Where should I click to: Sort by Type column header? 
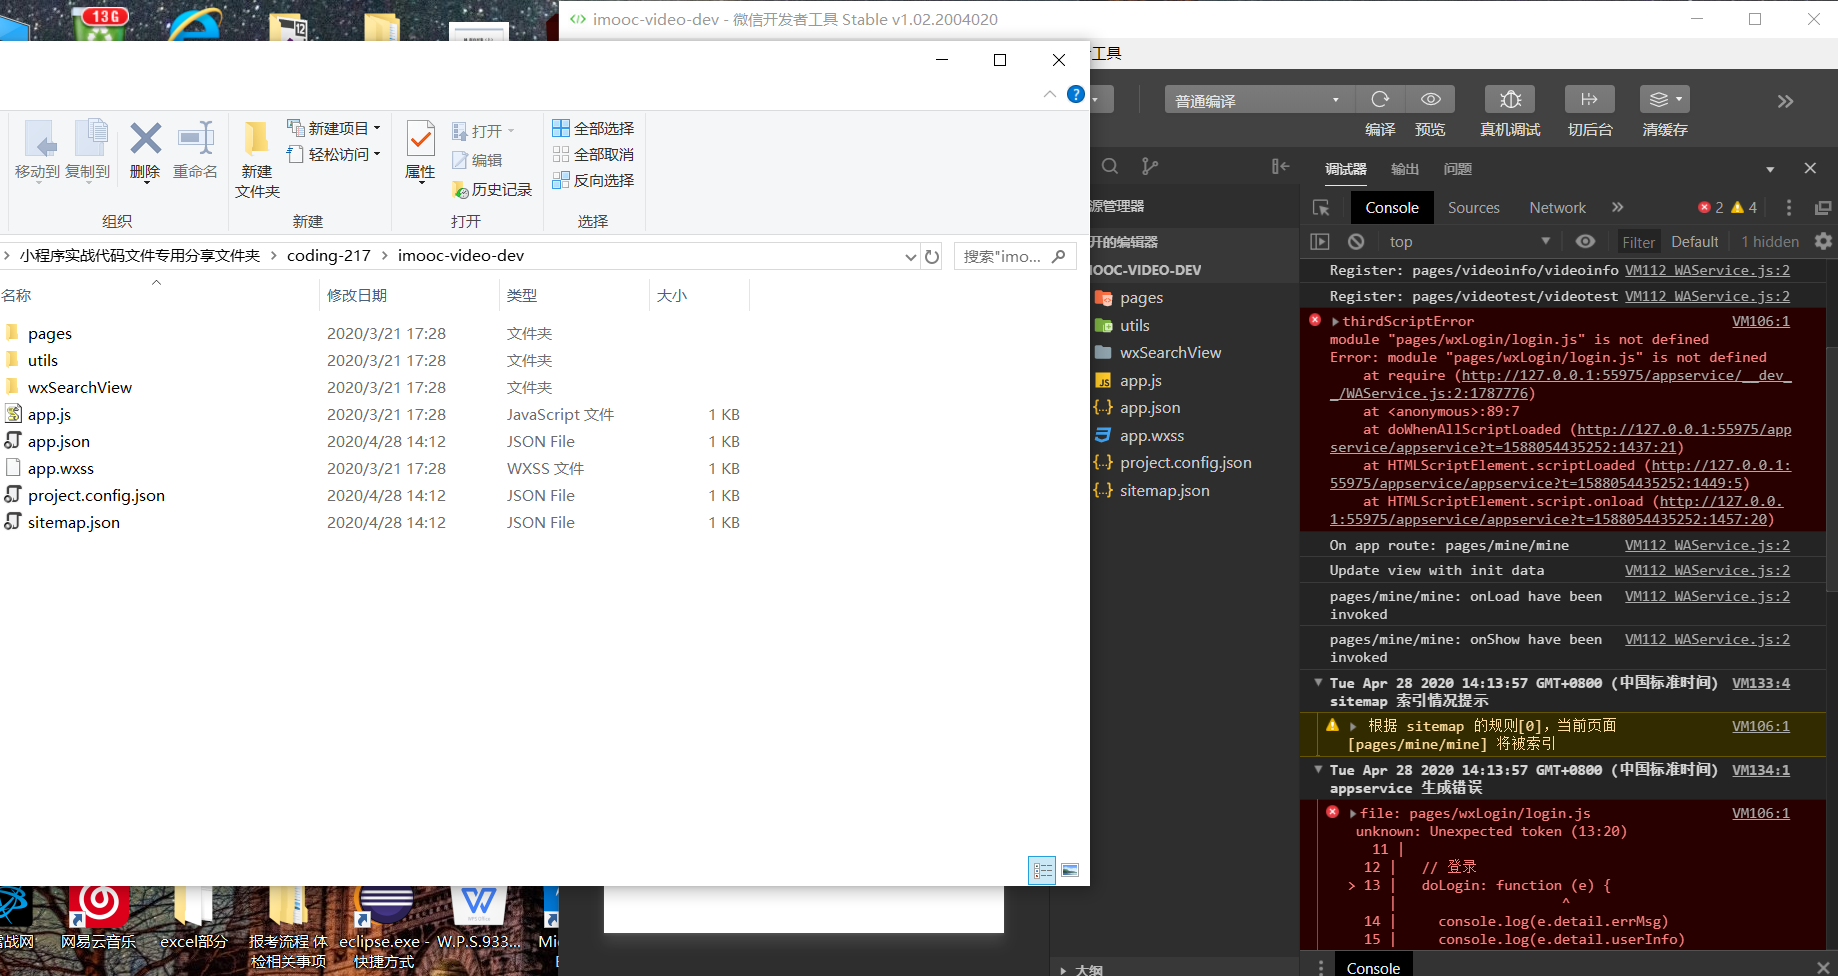pyautogui.click(x=522, y=296)
